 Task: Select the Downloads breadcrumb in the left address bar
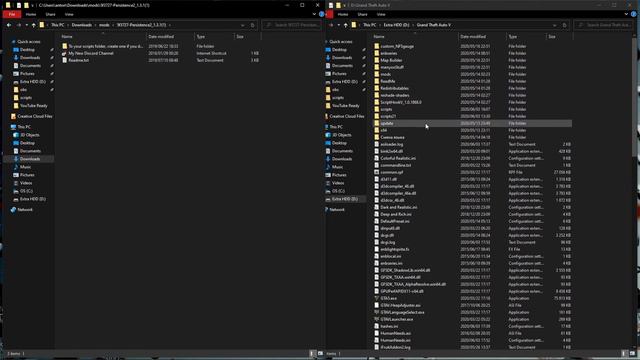[82, 25]
